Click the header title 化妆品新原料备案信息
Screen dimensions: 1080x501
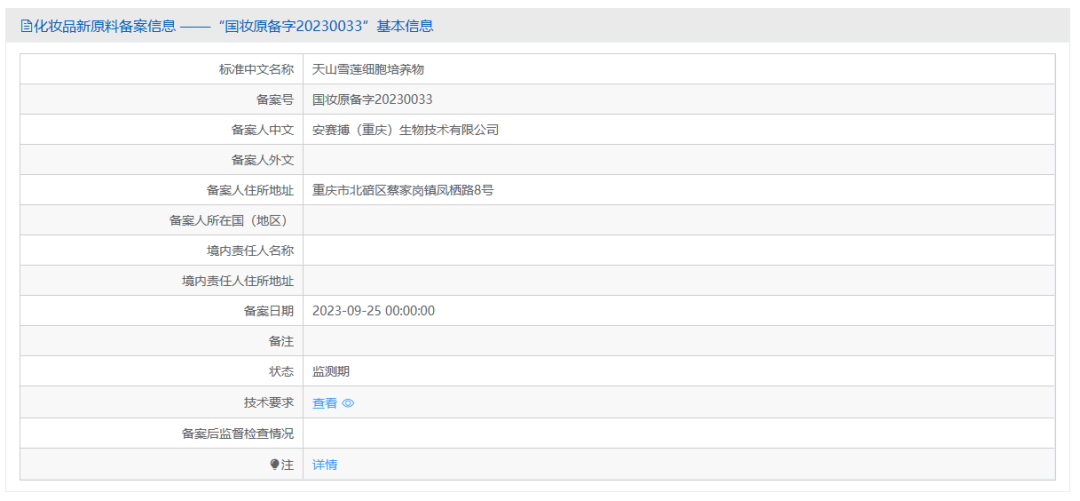(x=104, y=26)
